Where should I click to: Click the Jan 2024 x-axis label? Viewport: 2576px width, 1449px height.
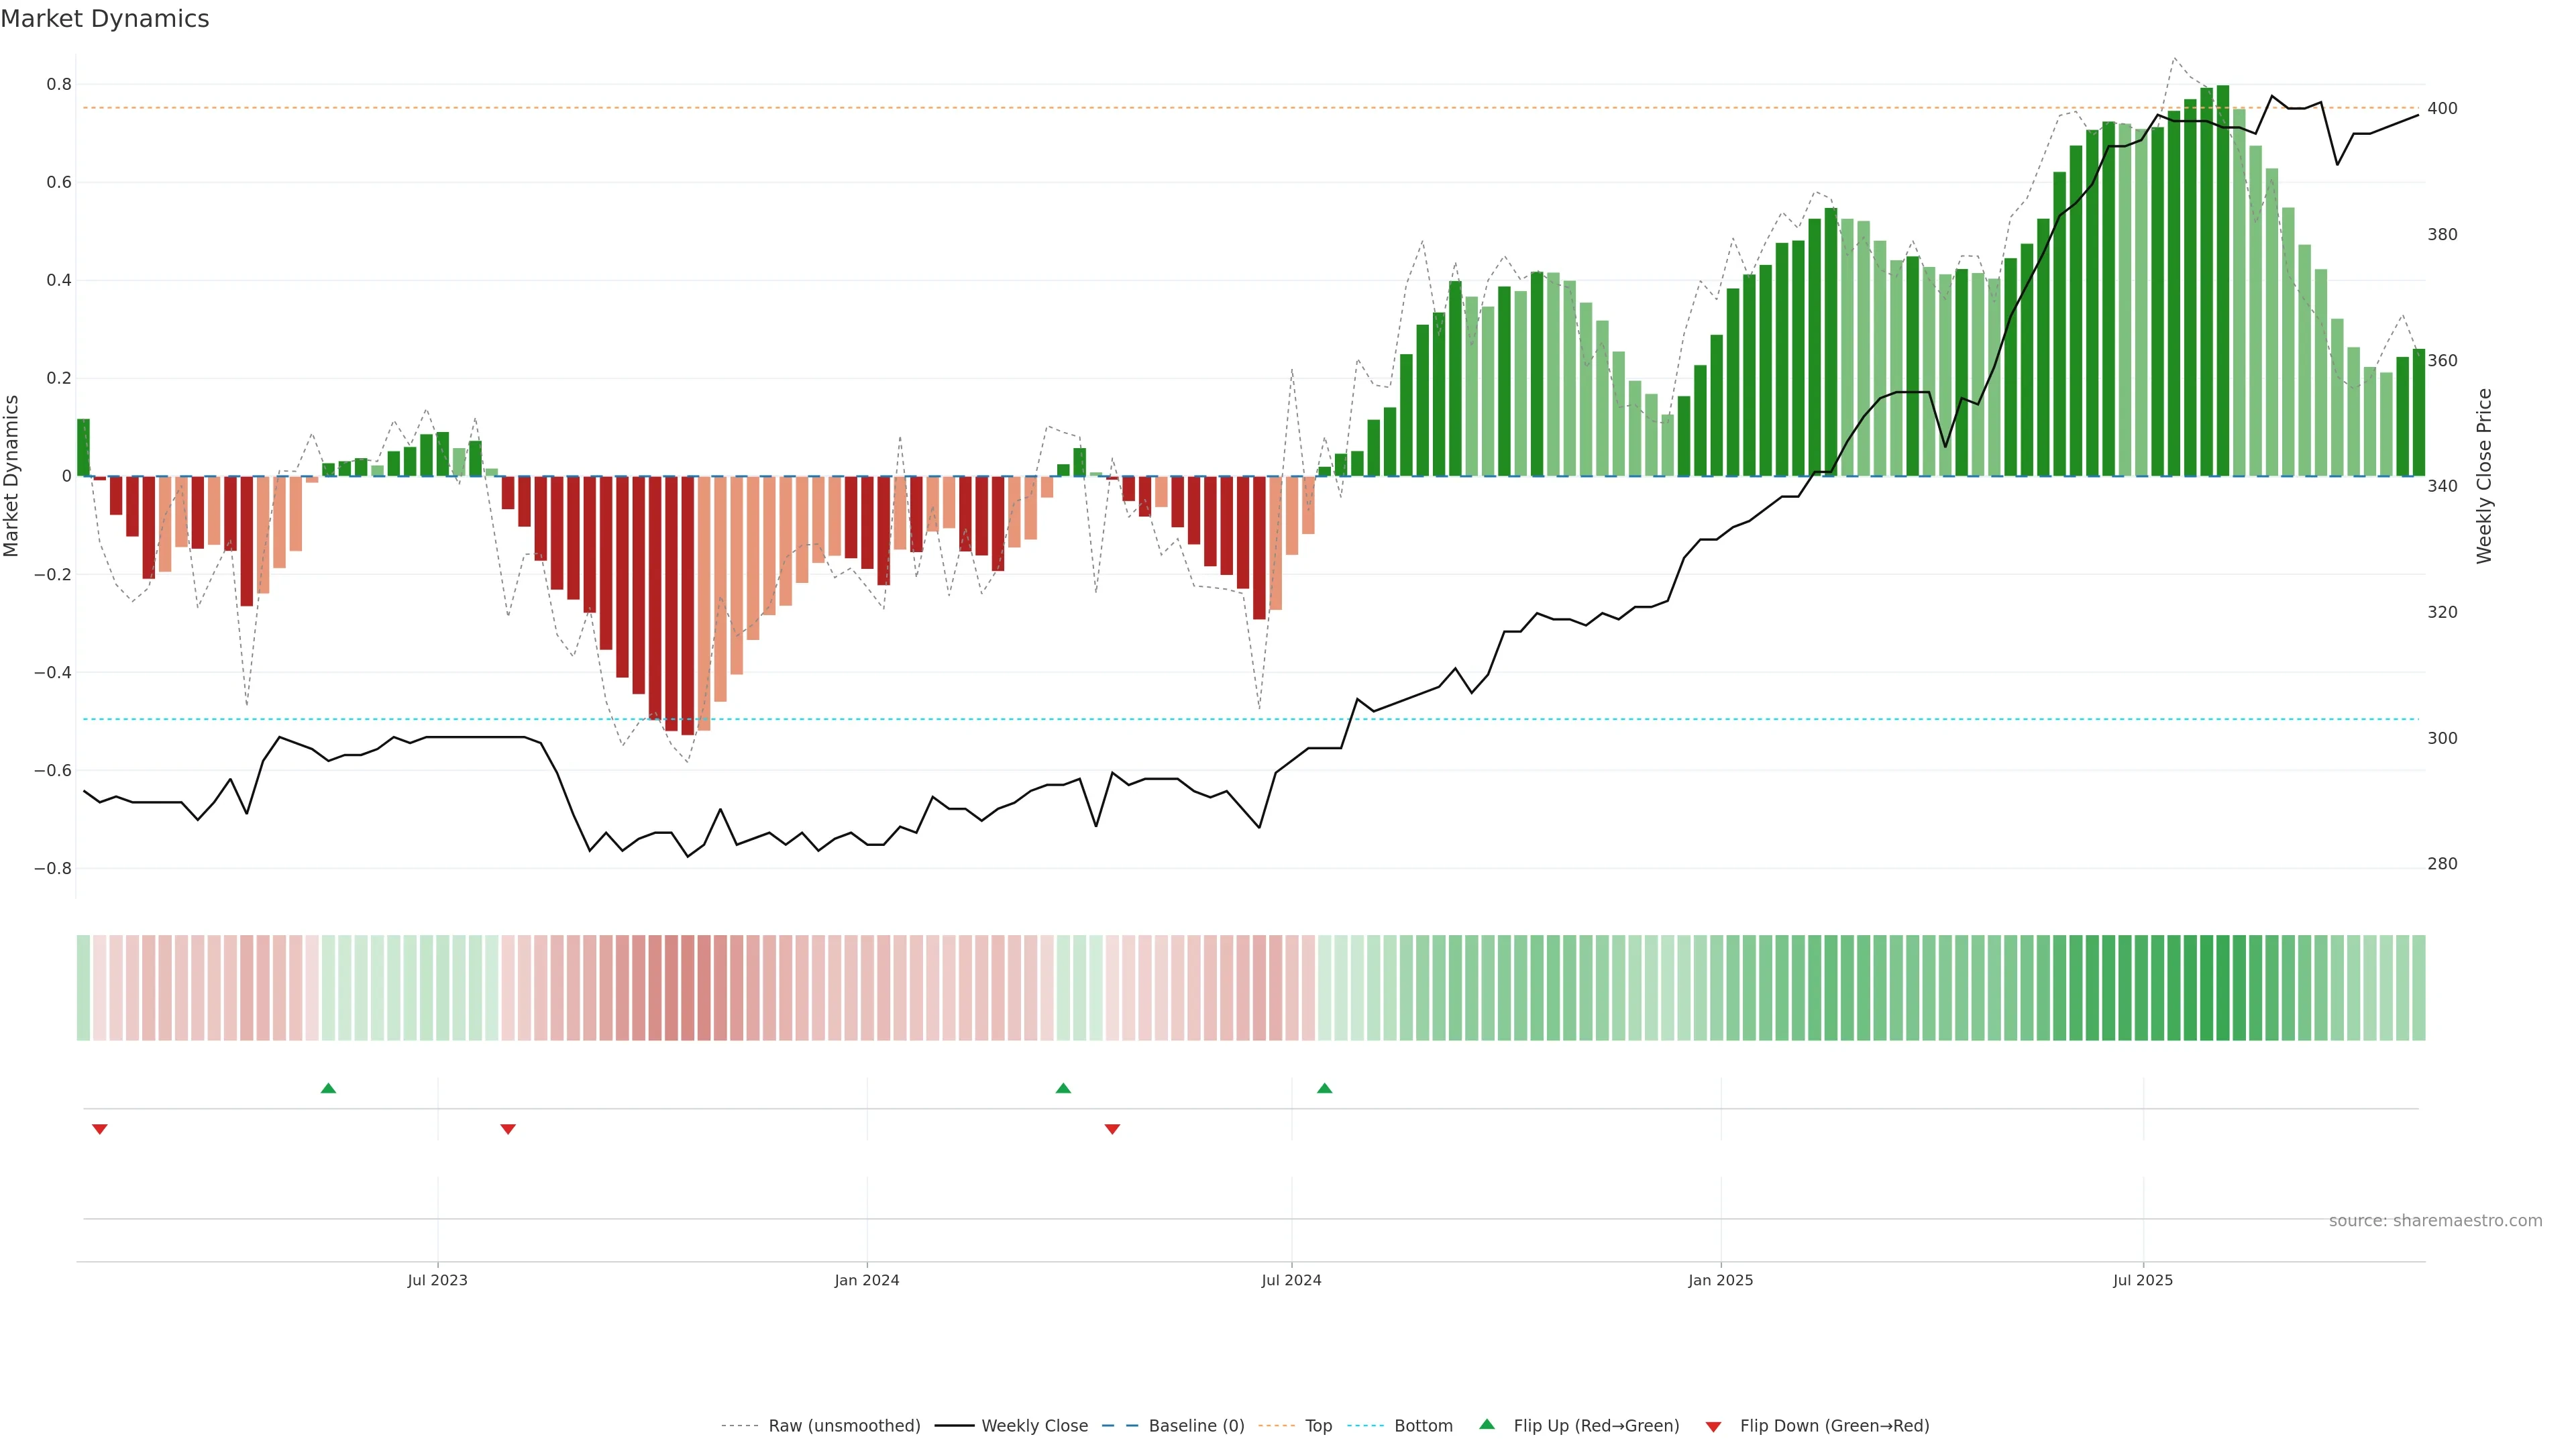point(866,1280)
